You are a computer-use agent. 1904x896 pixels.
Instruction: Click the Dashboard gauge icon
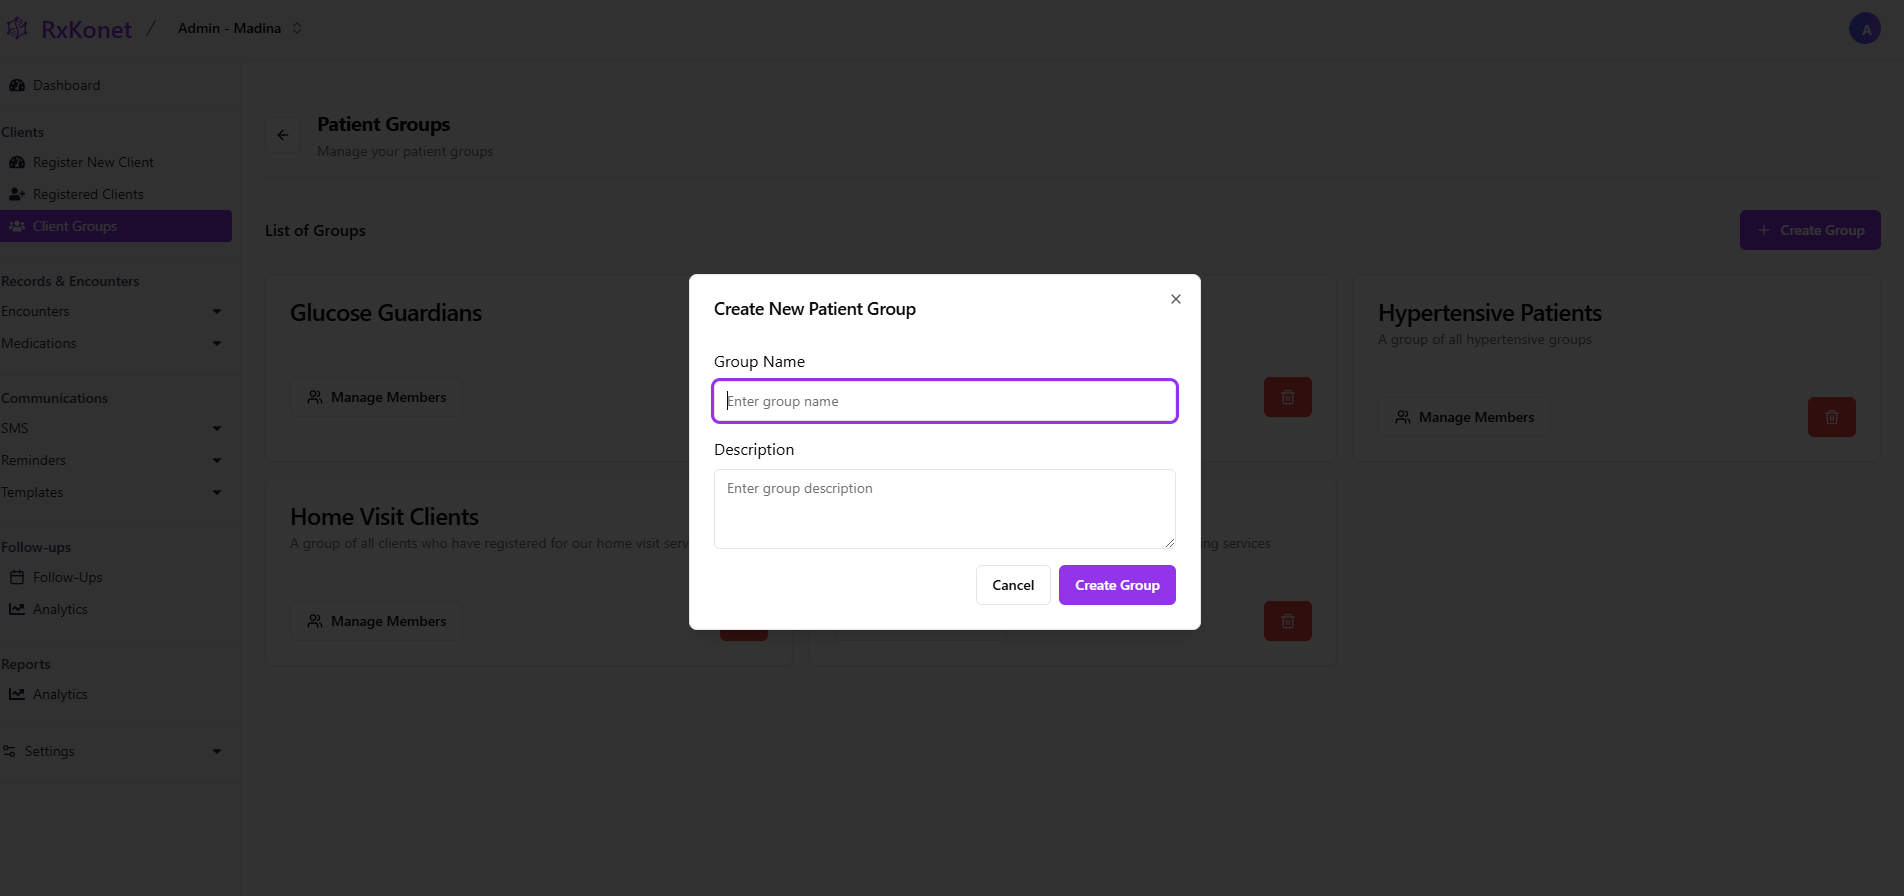coord(17,85)
